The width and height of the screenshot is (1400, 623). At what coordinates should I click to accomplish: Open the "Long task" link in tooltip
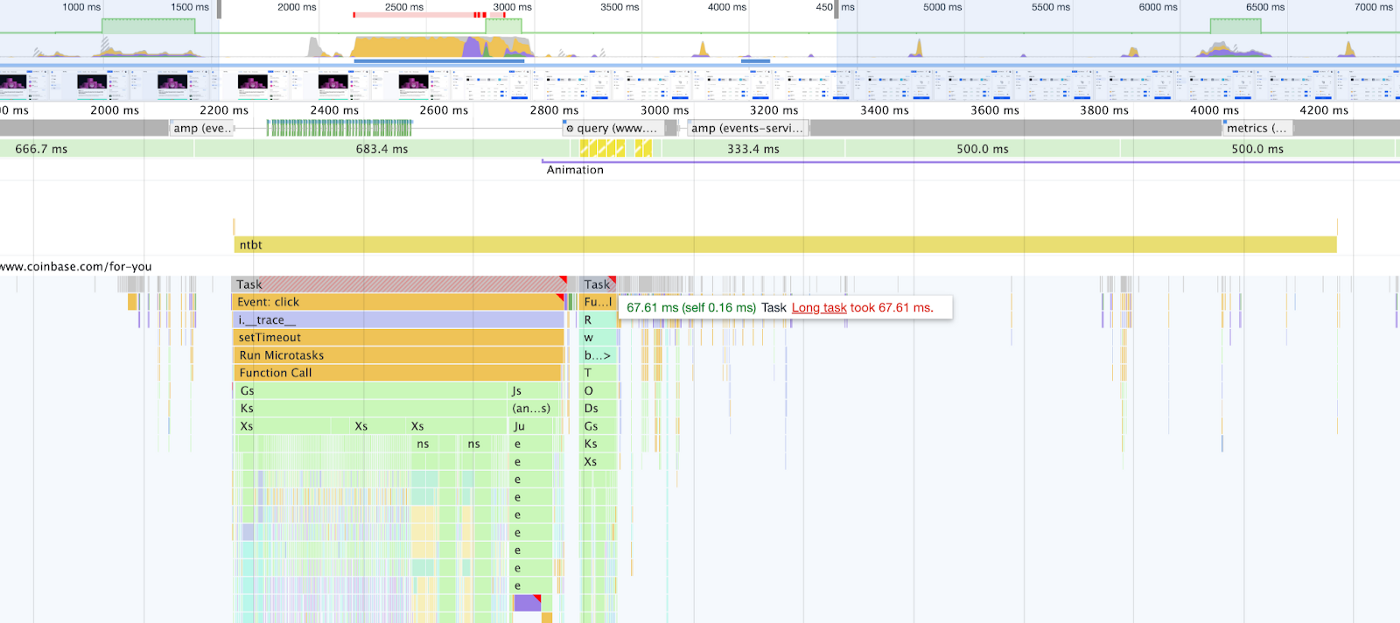point(819,308)
